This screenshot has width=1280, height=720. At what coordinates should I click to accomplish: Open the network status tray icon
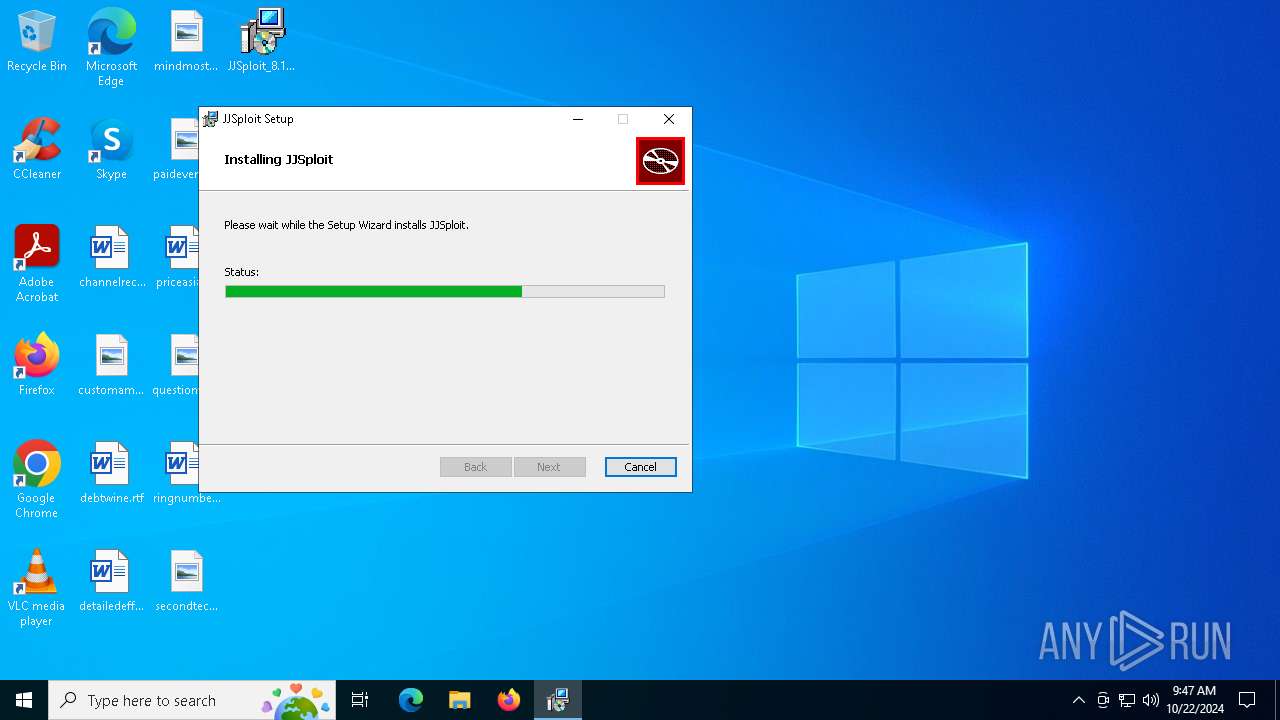tap(1127, 700)
